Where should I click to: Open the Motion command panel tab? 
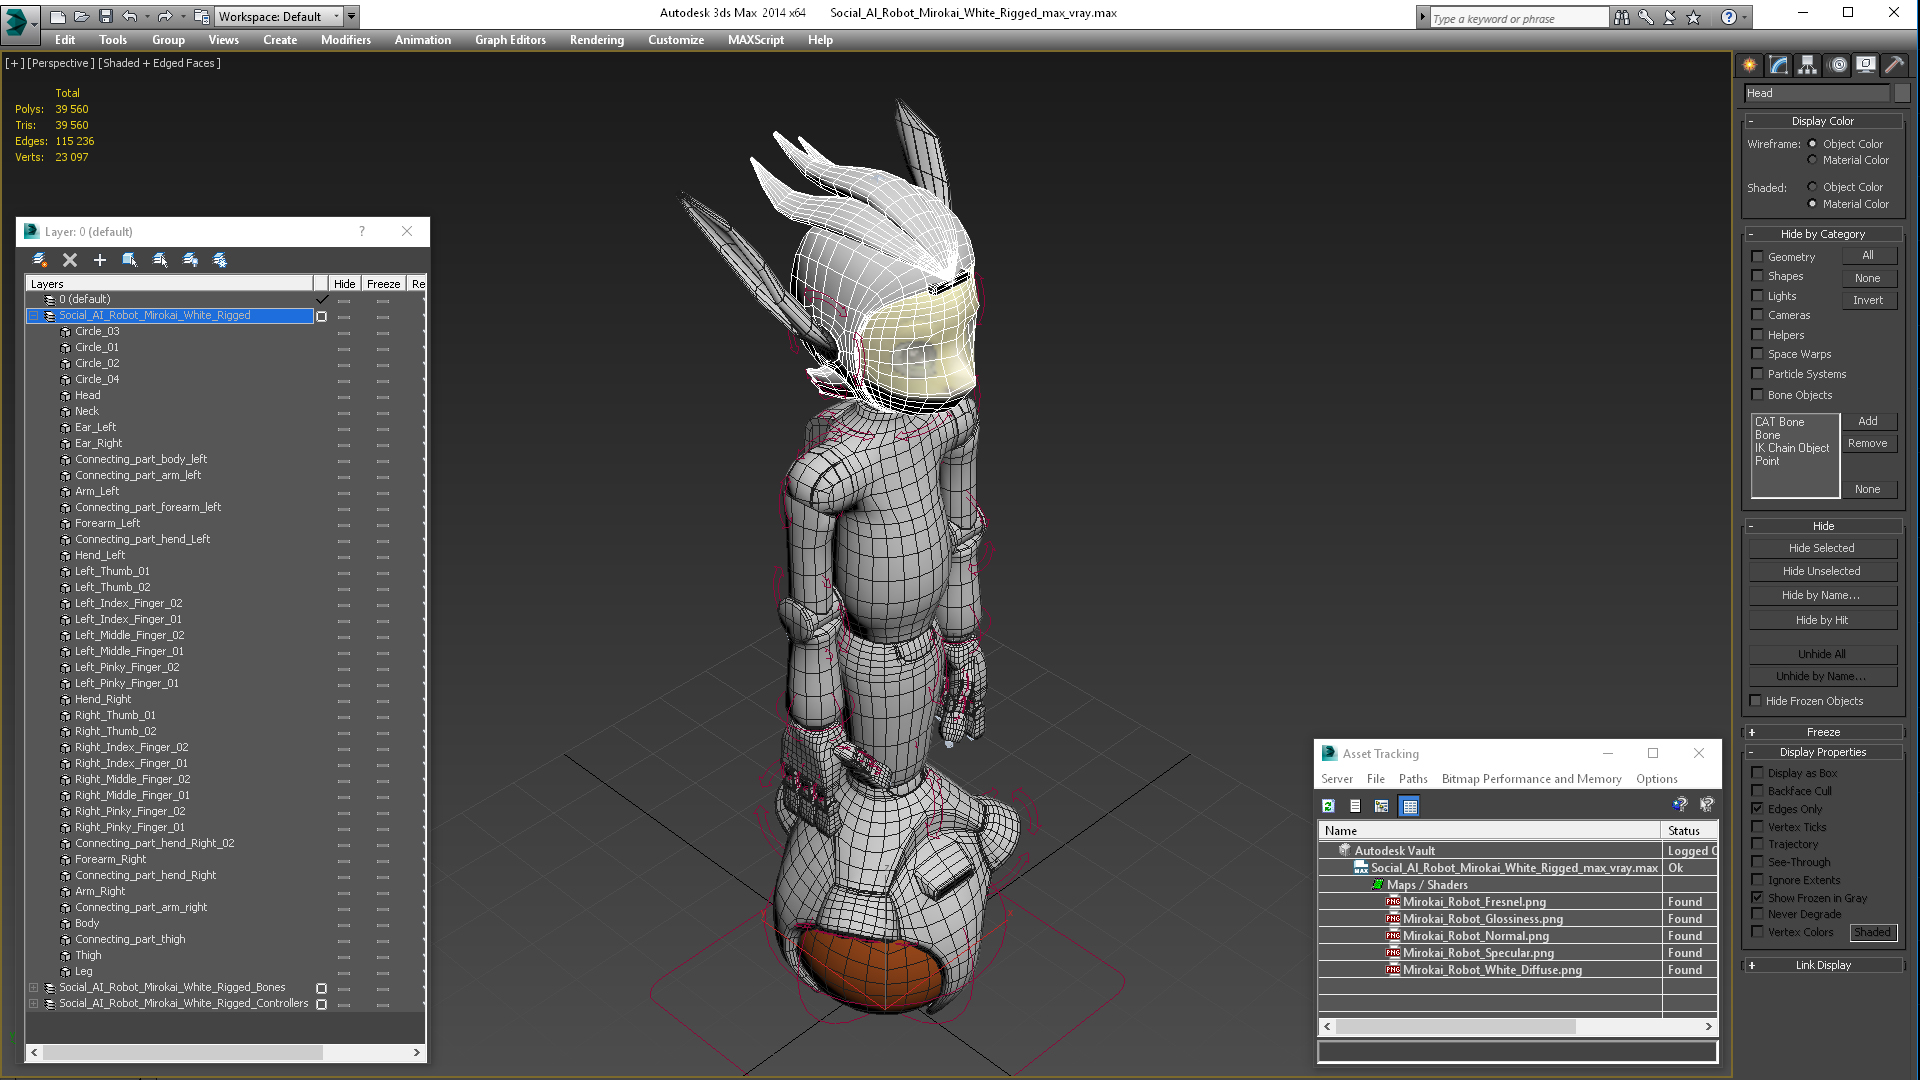coord(1837,65)
